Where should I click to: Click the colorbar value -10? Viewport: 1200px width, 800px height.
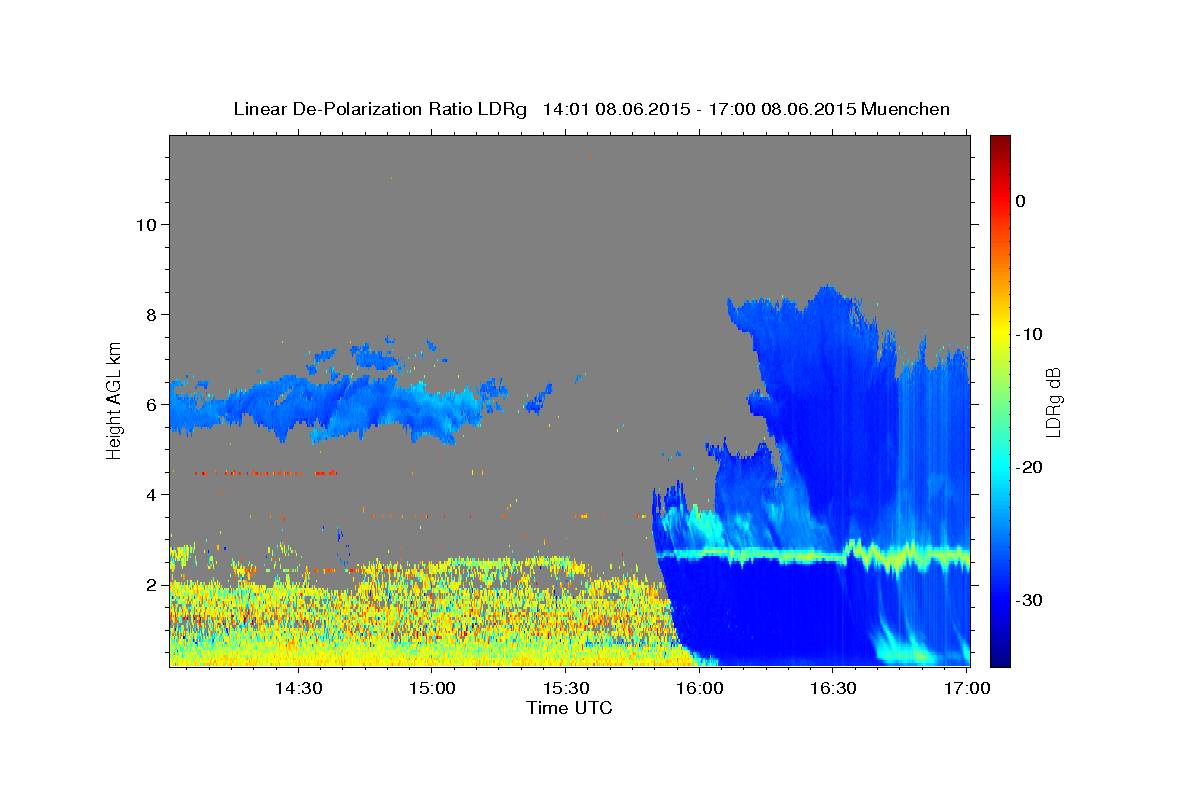click(x=1027, y=334)
